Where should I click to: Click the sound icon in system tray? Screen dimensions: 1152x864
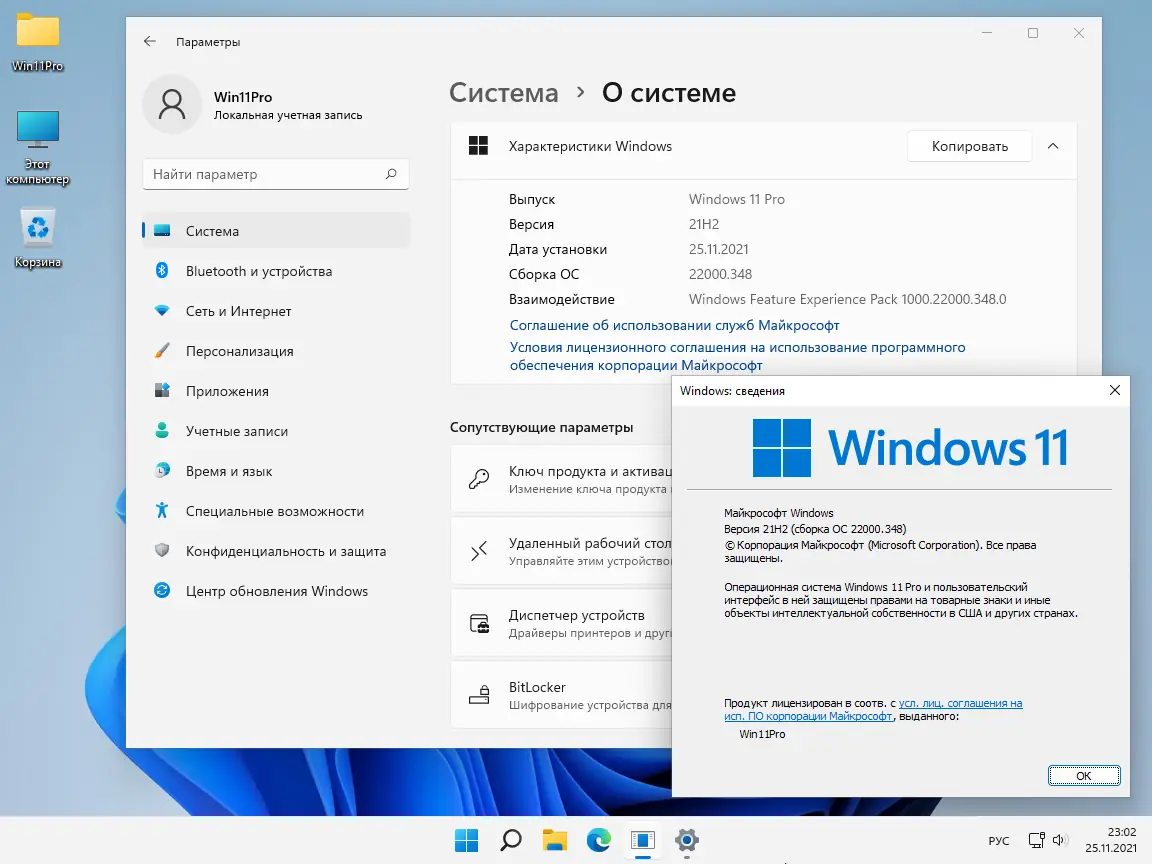[x=1059, y=841]
